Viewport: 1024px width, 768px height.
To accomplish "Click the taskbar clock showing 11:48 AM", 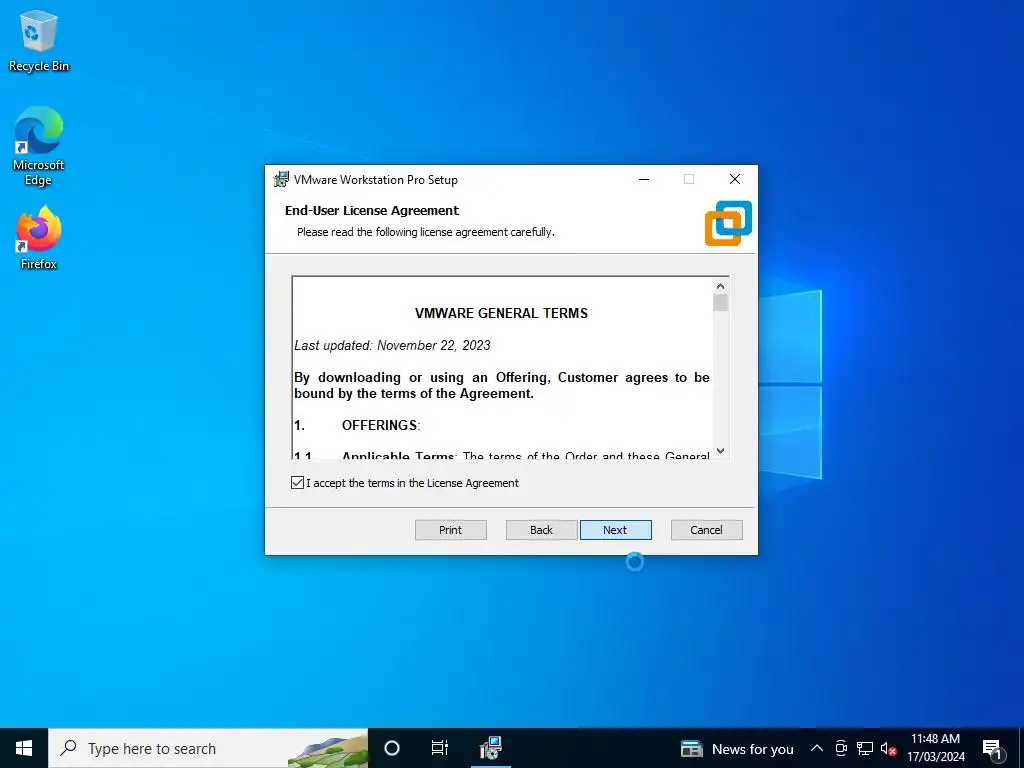I will 935,748.
